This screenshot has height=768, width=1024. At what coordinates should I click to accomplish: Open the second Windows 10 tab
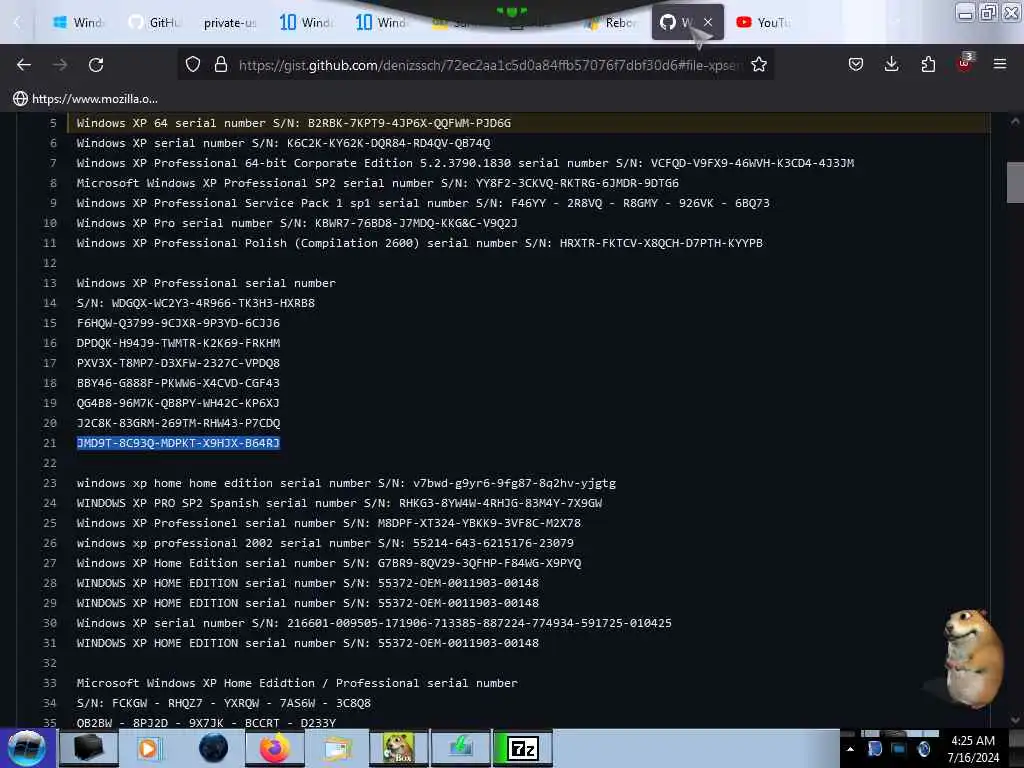381,22
